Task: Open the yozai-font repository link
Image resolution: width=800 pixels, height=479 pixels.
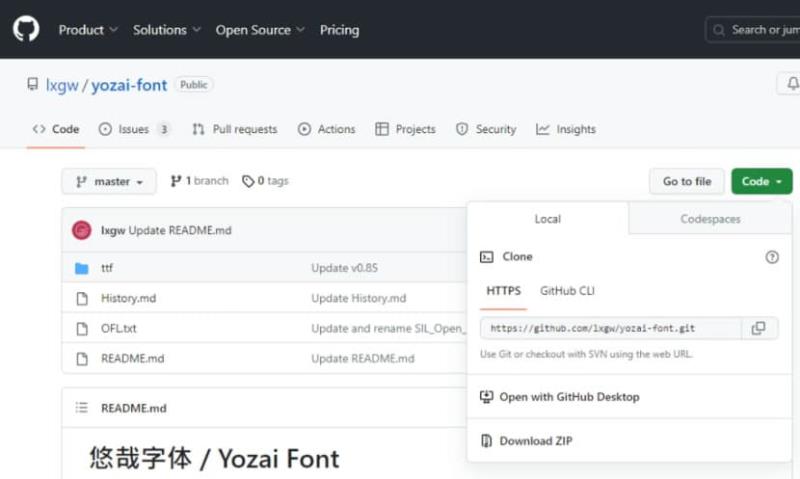Action: click(129, 85)
